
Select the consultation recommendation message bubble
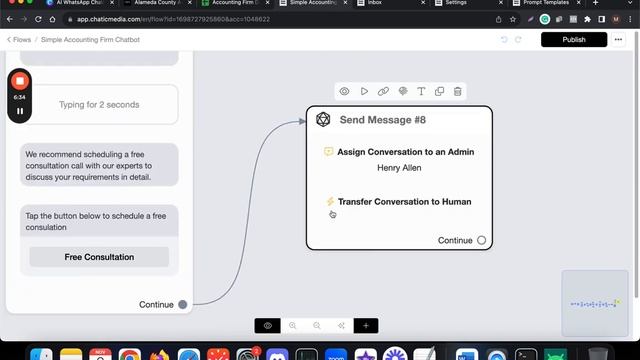click(99, 165)
